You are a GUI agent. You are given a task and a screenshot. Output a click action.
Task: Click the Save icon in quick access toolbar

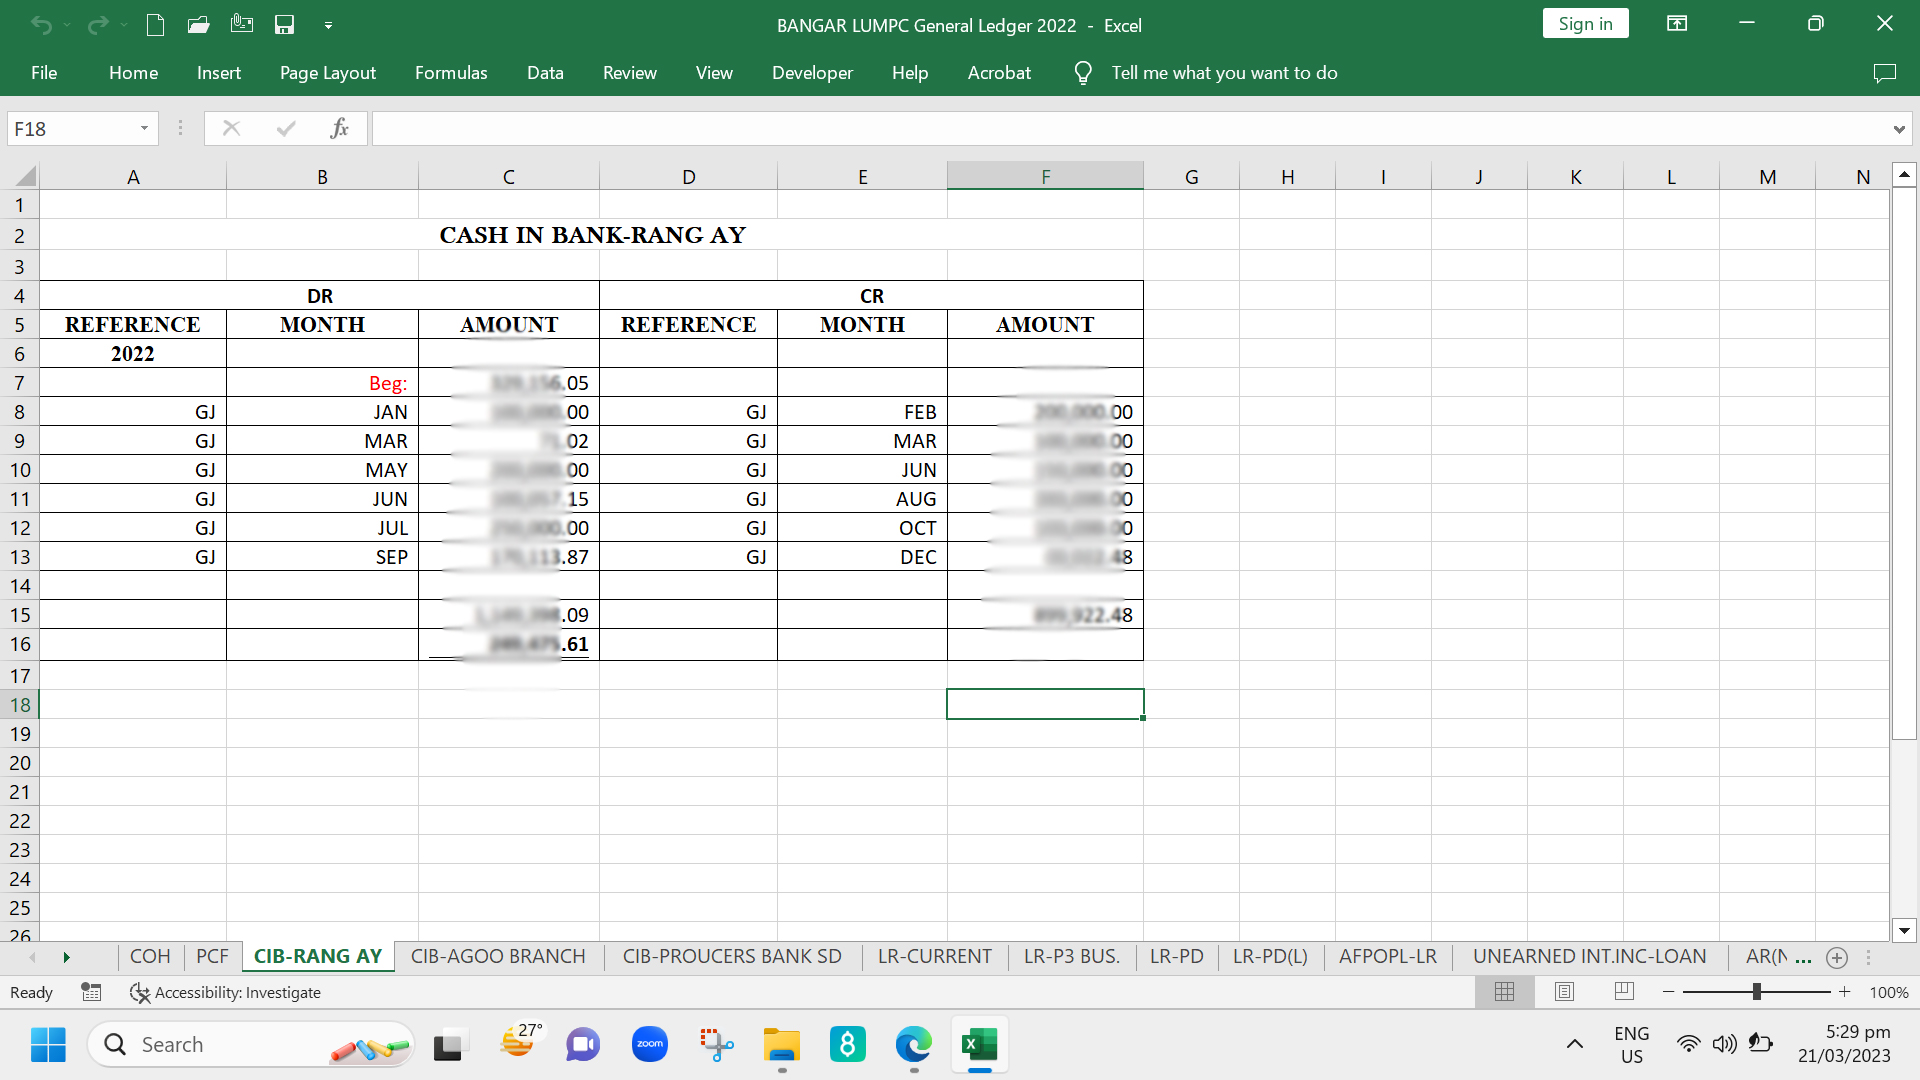point(285,25)
